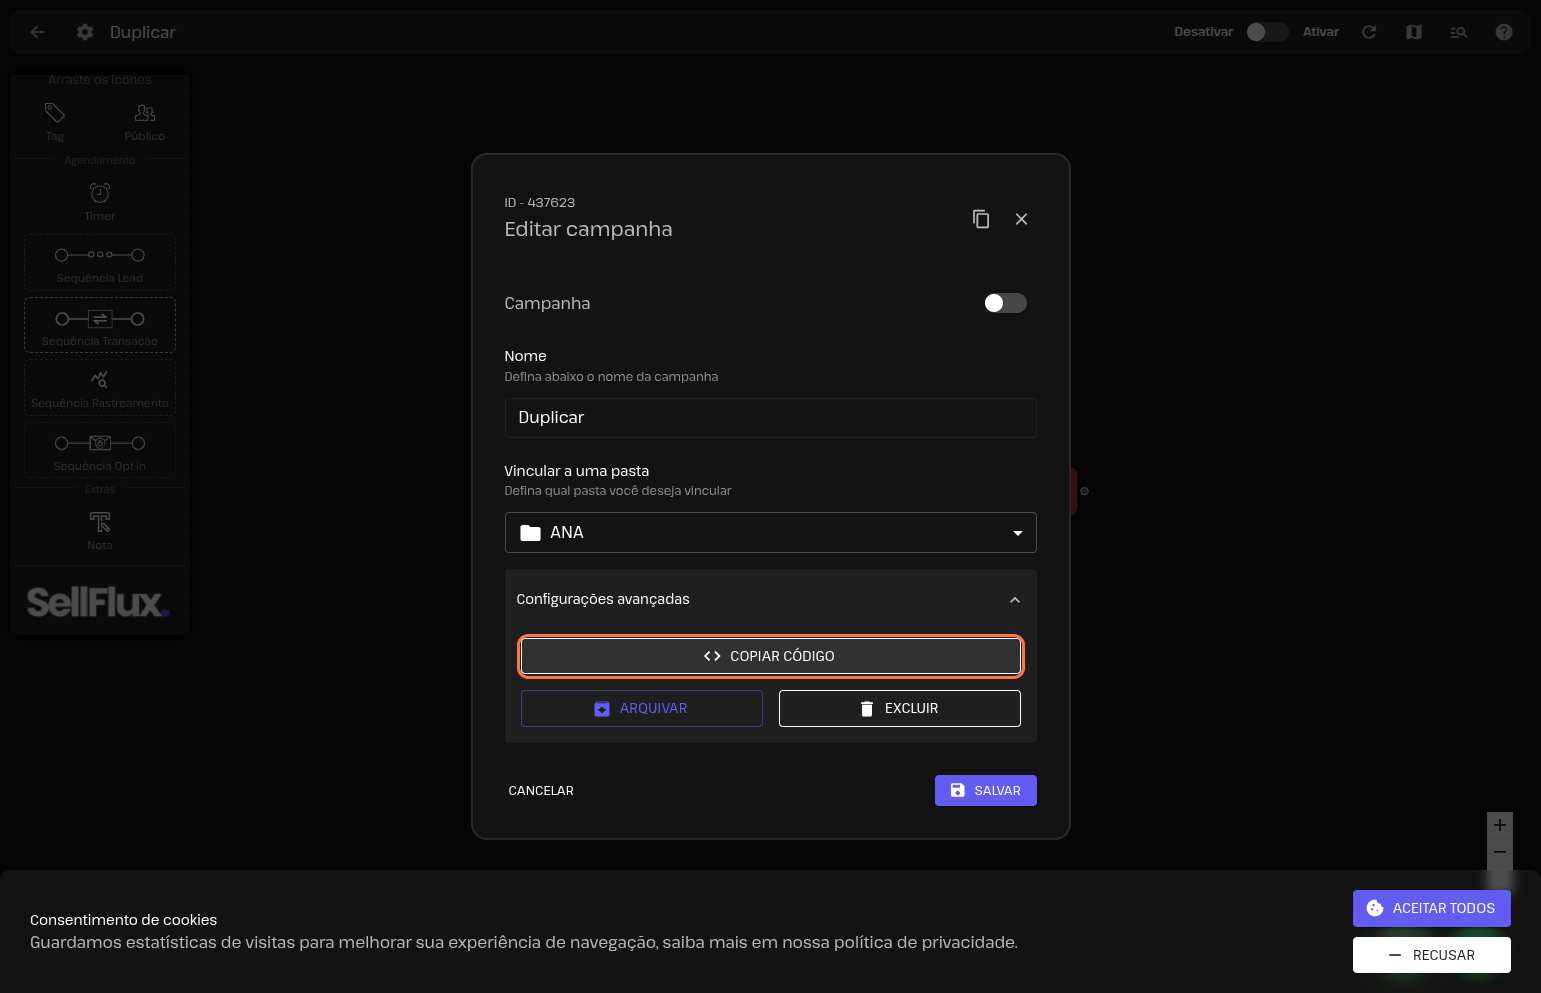
Task: Open the Vincular a uma pasta dropdown
Action: click(770, 533)
